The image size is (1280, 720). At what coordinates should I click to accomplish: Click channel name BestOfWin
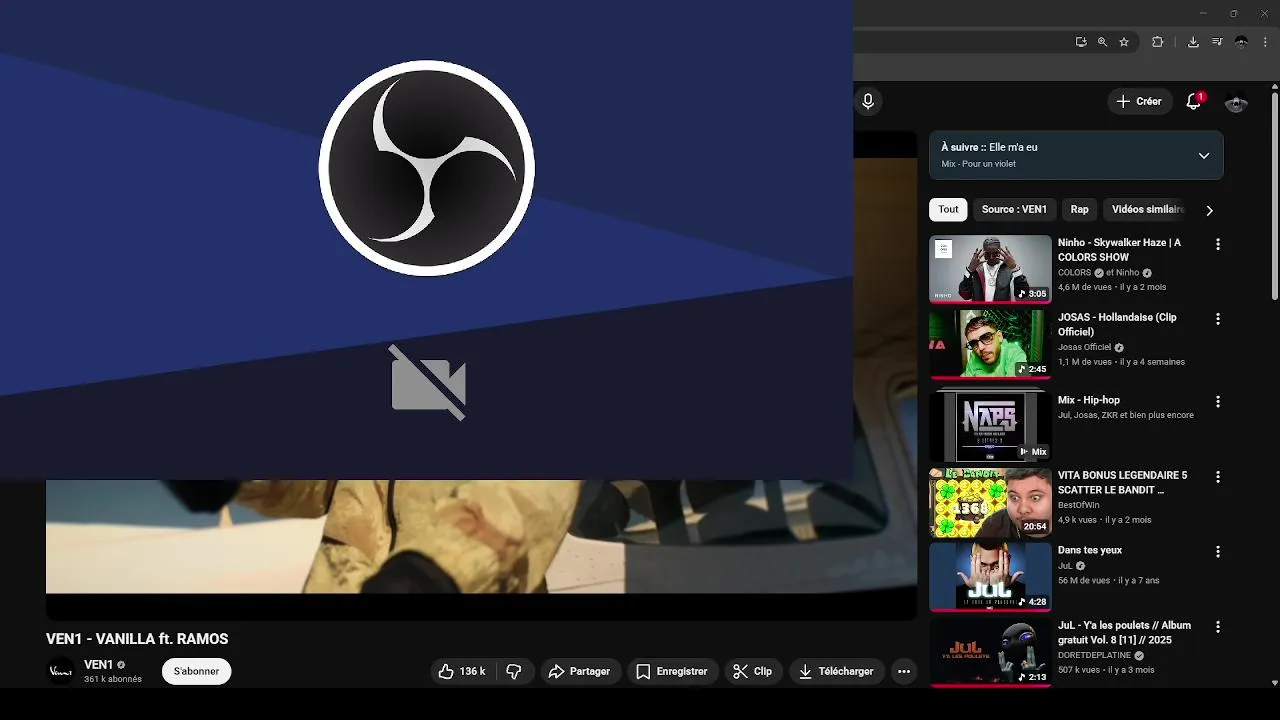pos(1078,505)
